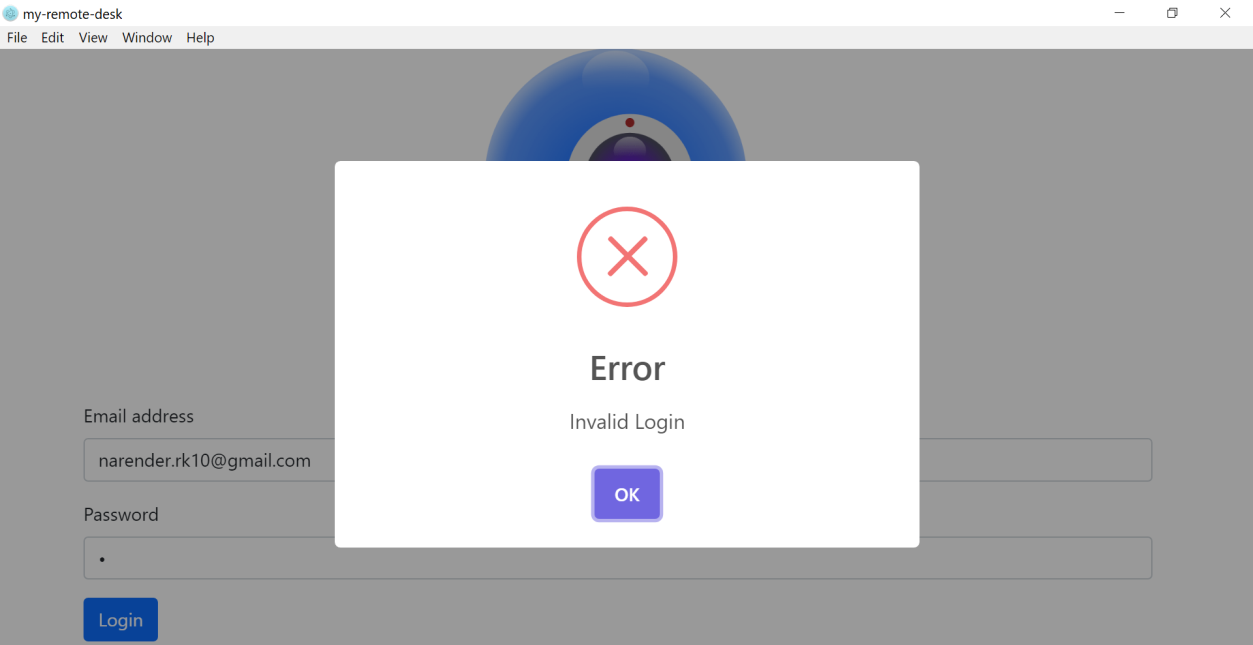Viewport: 1253px width, 645px height.
Task: Close the my-remote-desk window
Action: 1225,13
